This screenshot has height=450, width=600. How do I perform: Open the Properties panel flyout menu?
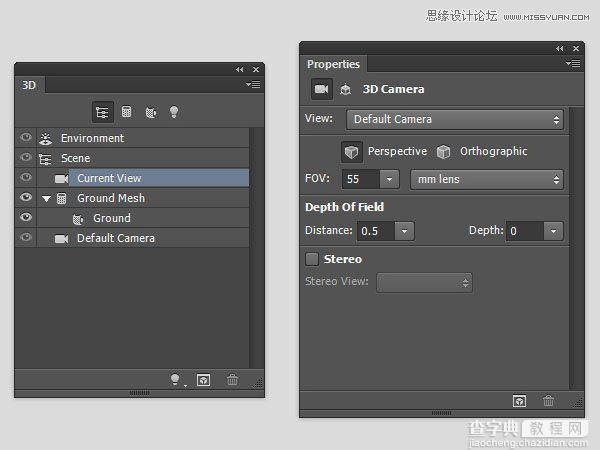point(573,63)
